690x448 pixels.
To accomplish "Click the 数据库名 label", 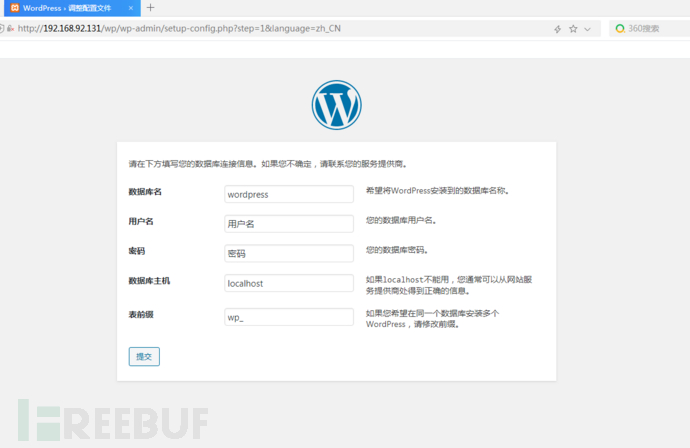I will coord(145,191).
